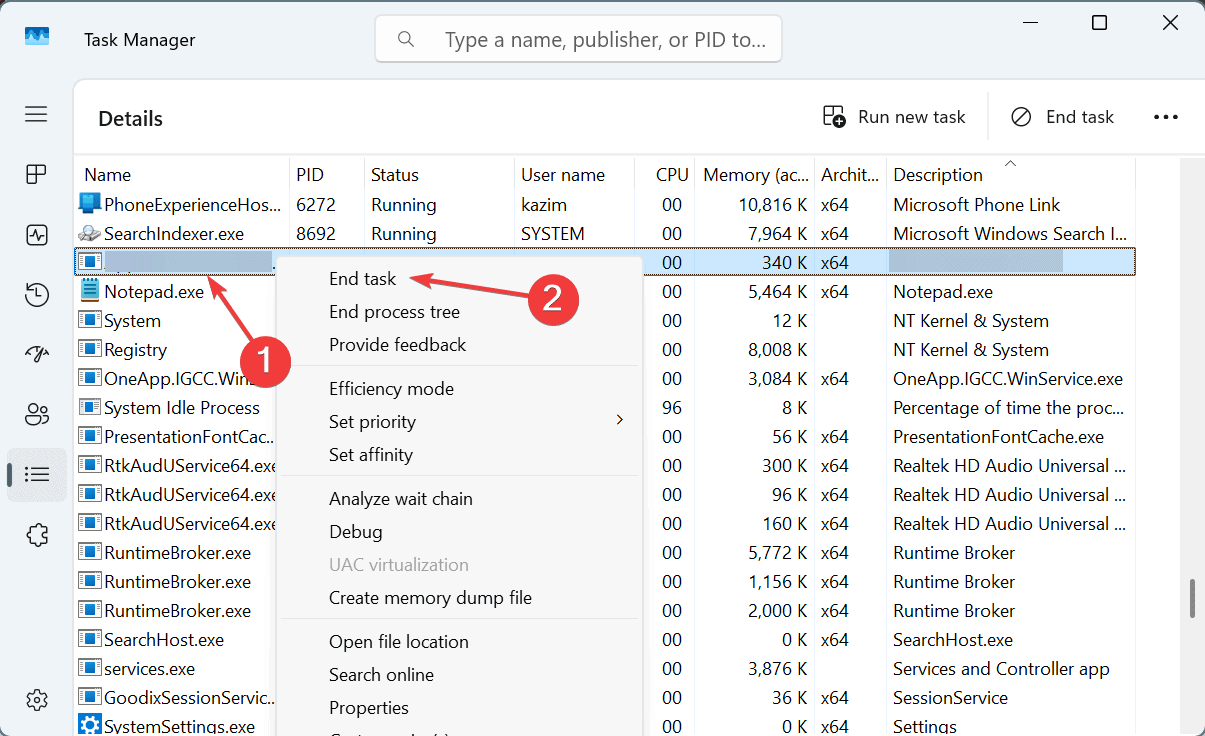Sort by the Architecture column header
The image size is (1205, 736).
coord(850,175)
